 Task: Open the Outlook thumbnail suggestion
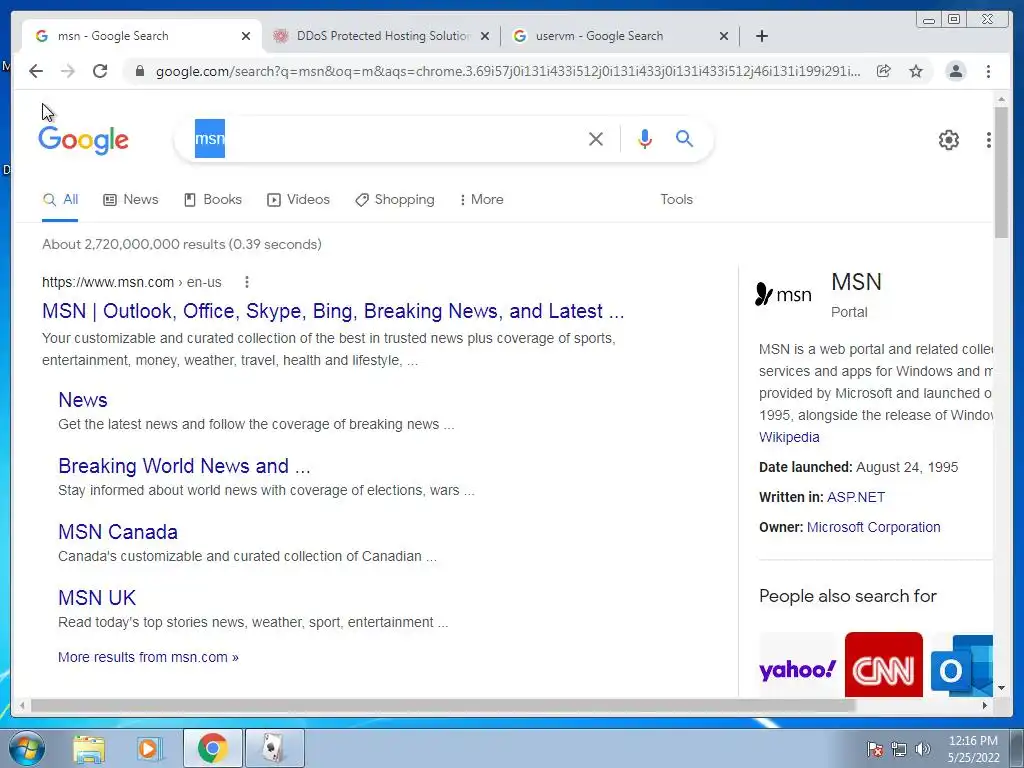point(961,665)
